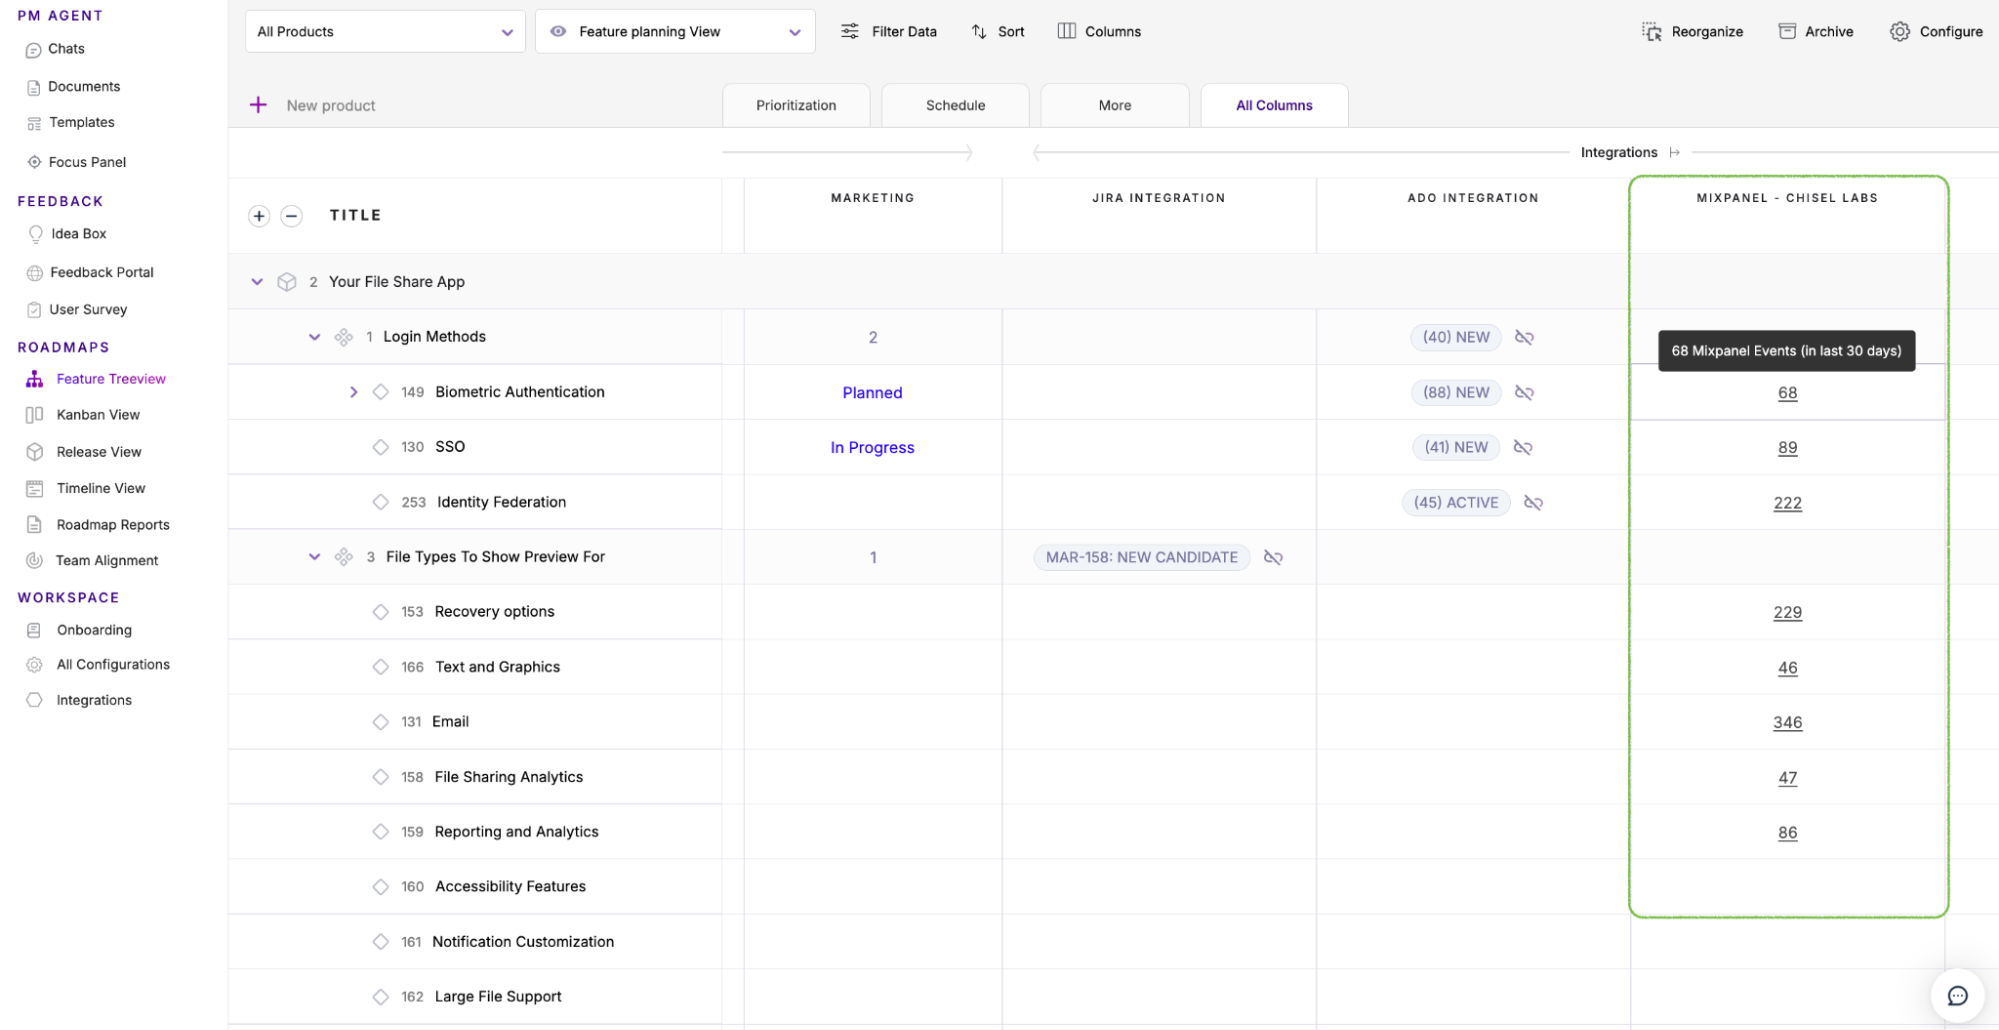
Task: Open Kanban View in the sidebar
Action: coord(98,415)
